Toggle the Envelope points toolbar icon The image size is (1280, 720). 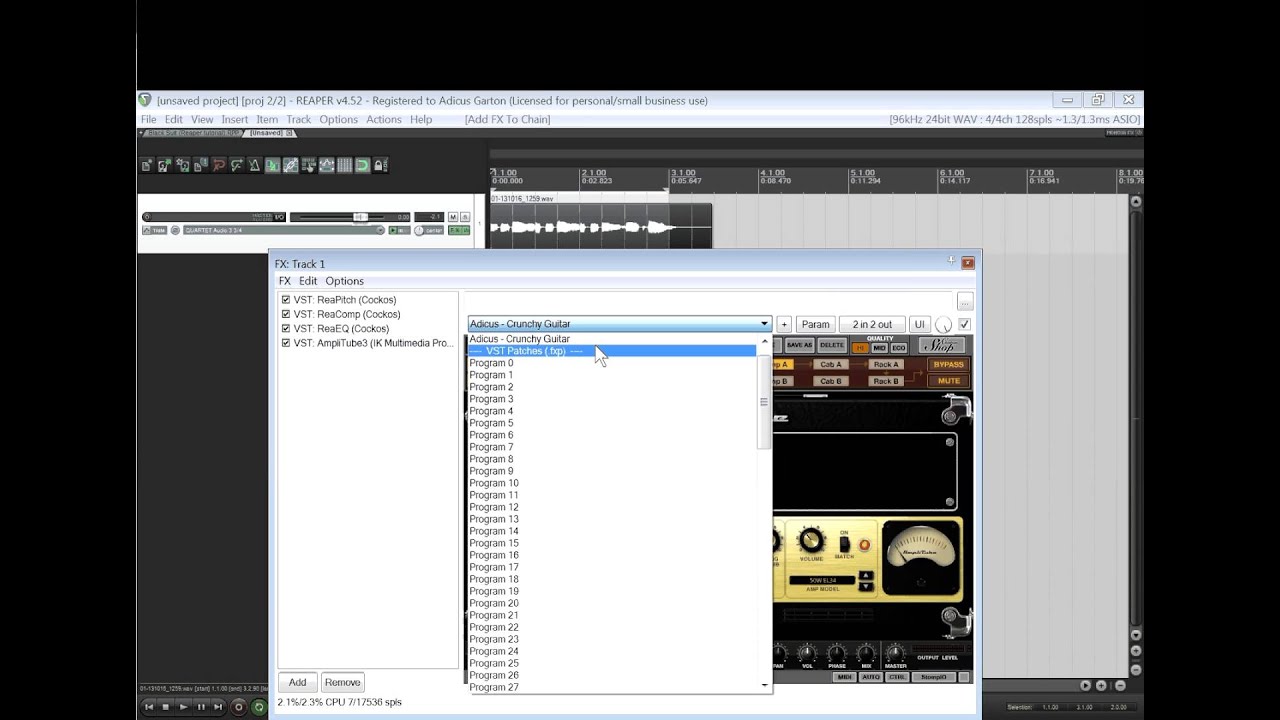326,165
